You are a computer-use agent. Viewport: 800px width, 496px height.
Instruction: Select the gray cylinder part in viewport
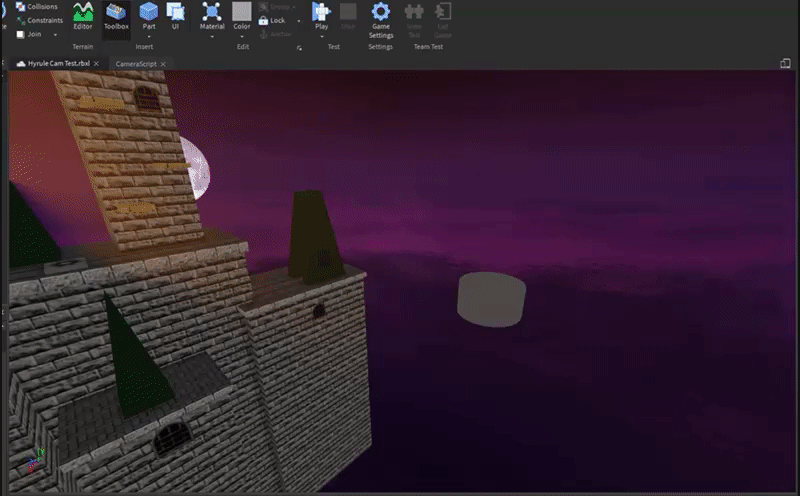pos(491,300)
